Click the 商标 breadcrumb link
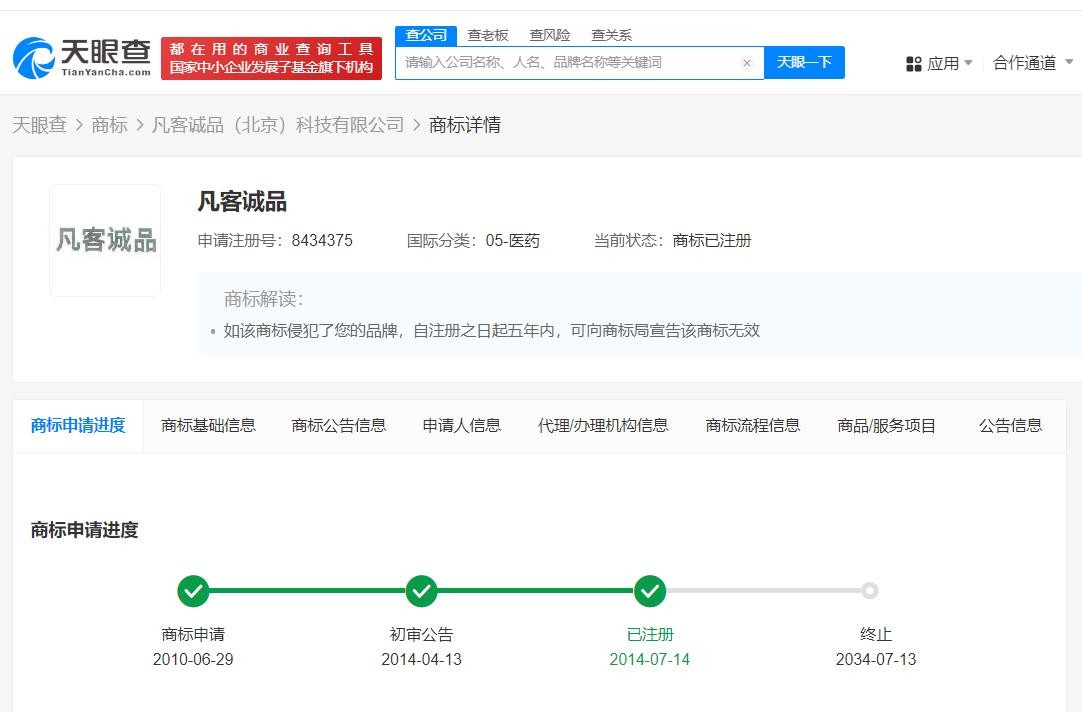The height and width of the screenshot is (712, 1082). [109, 125]
